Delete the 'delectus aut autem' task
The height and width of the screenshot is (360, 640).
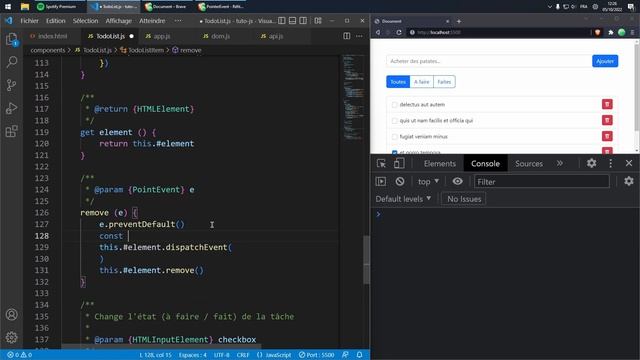tap(607, 104)
